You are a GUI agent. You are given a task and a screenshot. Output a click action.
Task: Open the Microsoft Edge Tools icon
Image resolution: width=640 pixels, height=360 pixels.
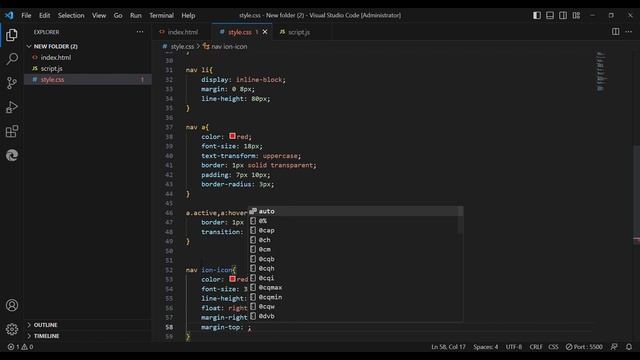(12, 155)
